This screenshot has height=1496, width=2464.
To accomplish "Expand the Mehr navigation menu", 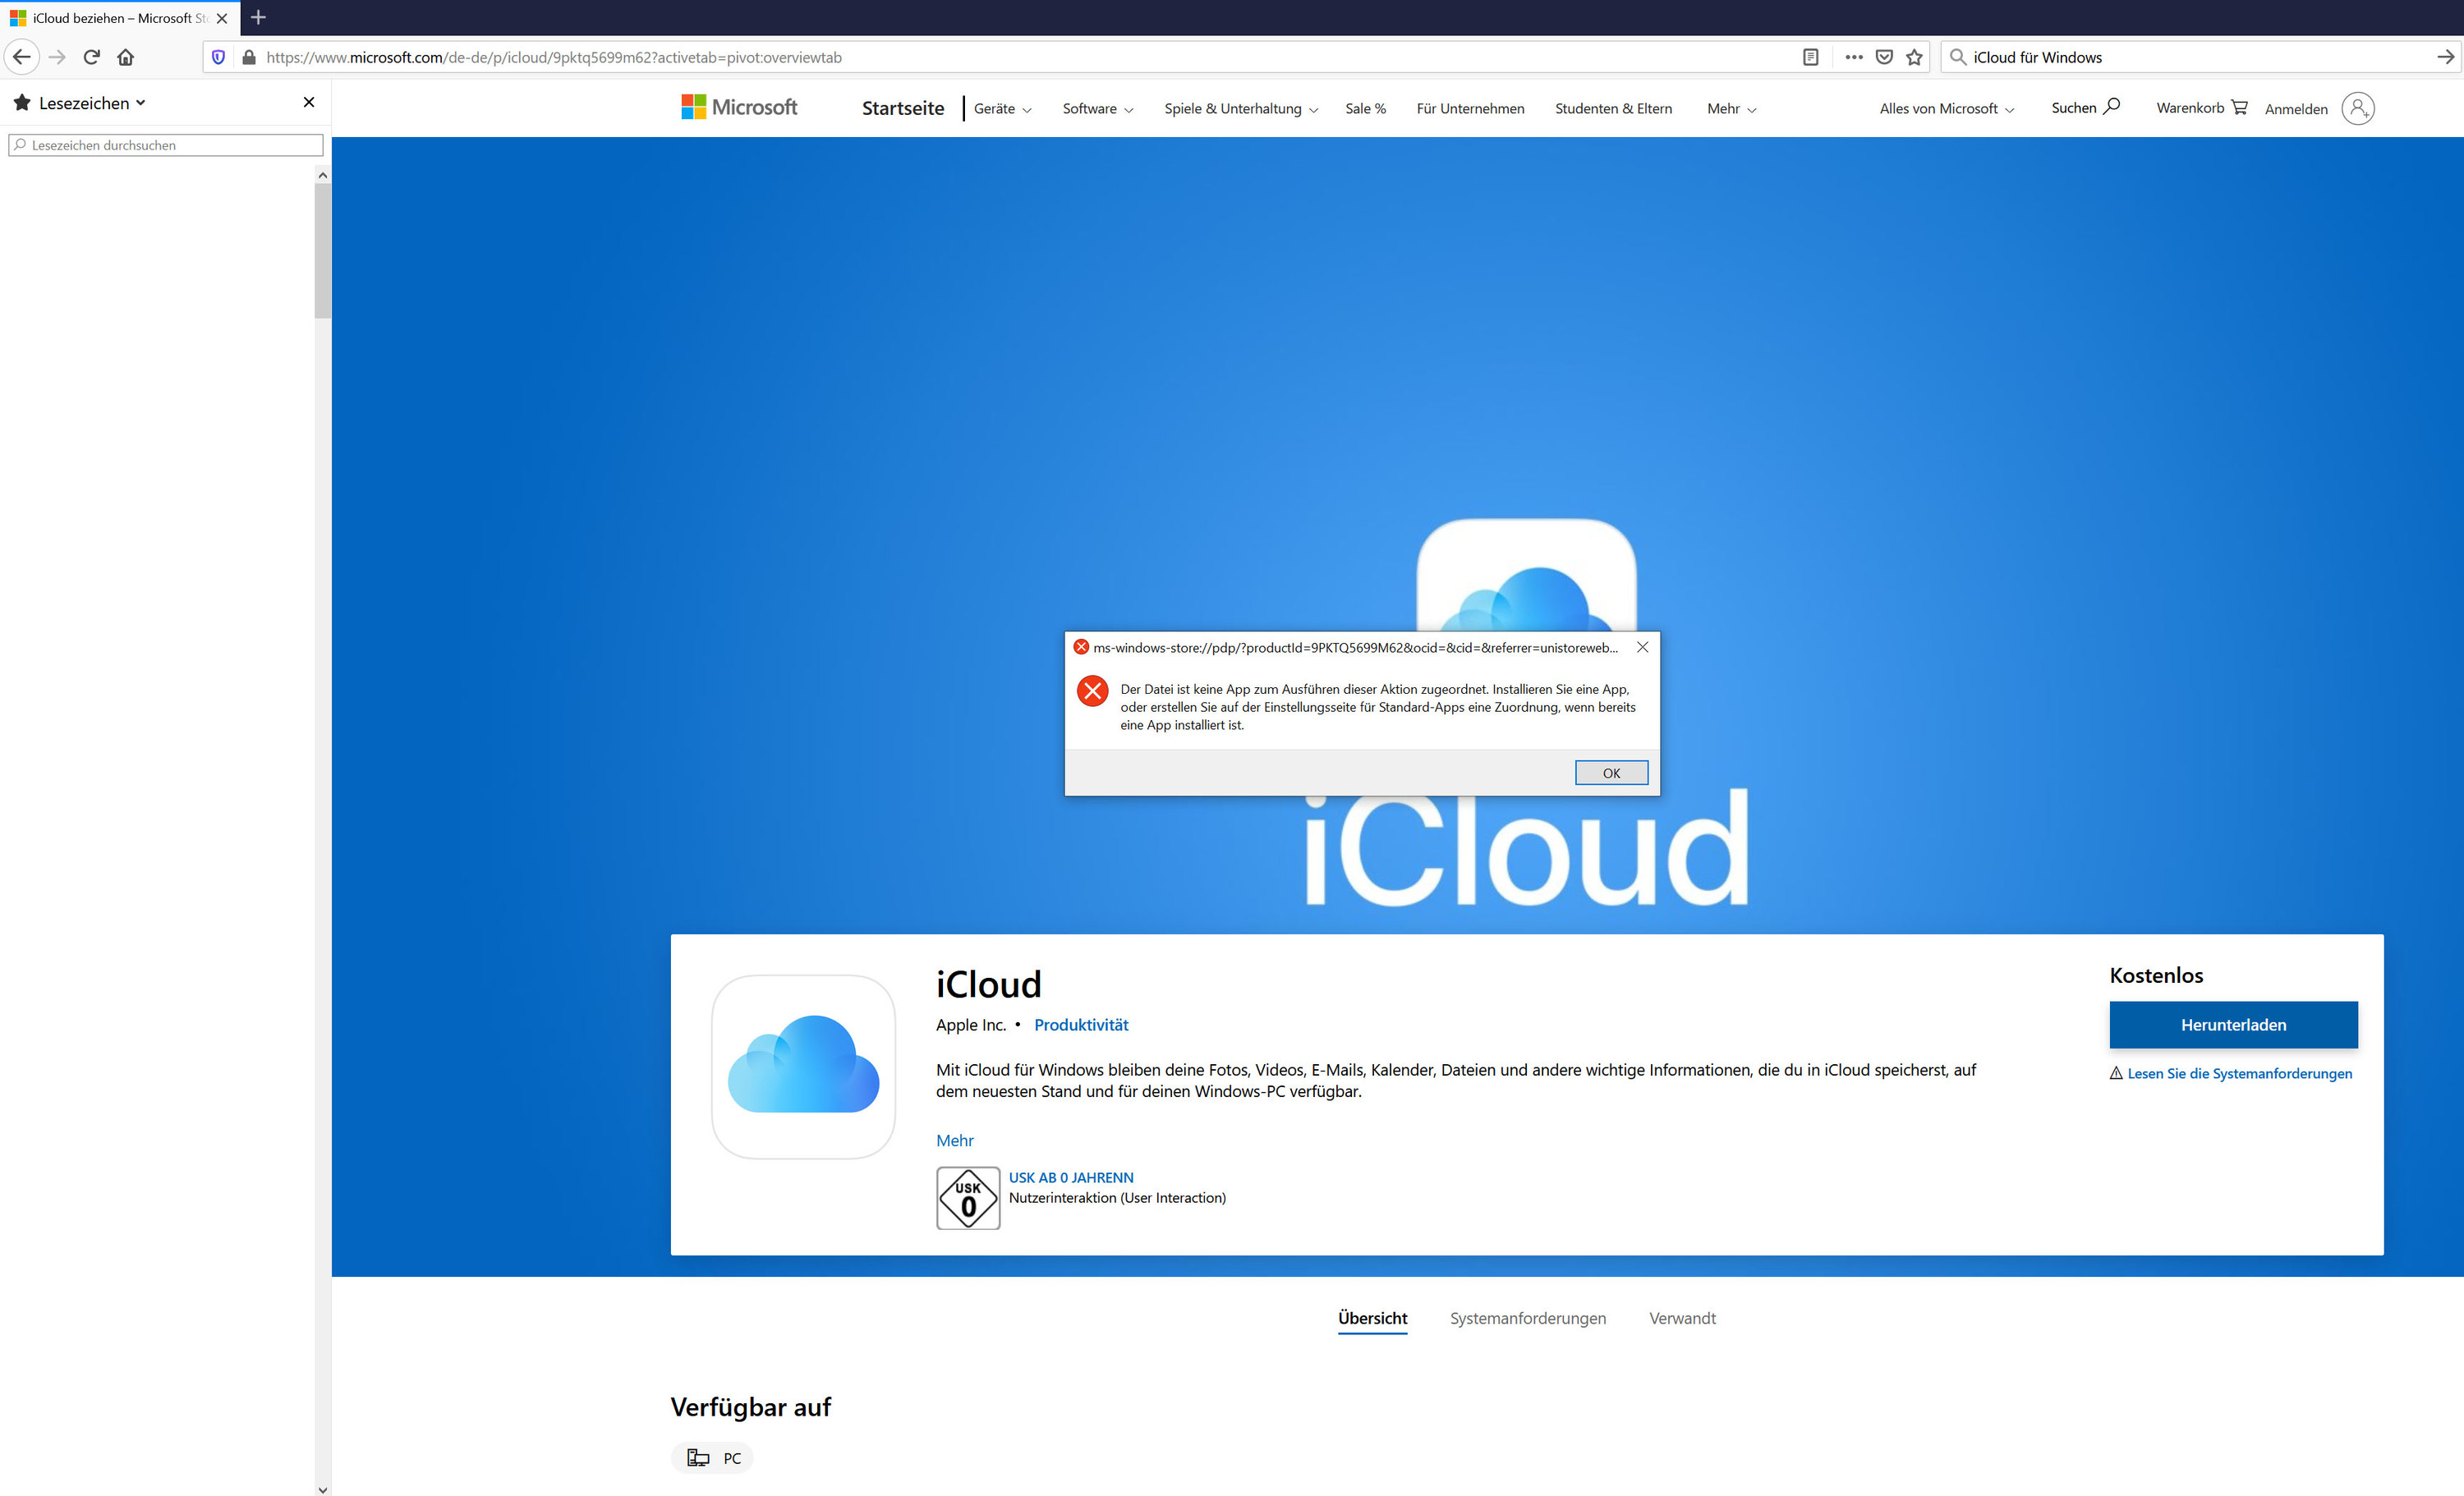I will click(1731, 108).
